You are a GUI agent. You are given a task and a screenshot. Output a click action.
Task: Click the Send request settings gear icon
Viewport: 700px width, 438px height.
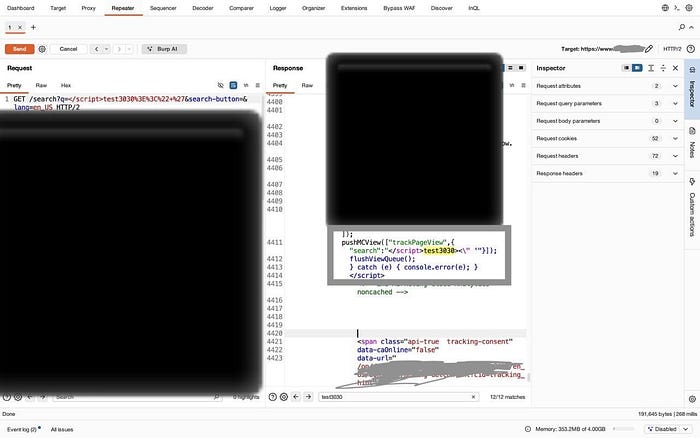pyautogui.click(x=42, y=49)
